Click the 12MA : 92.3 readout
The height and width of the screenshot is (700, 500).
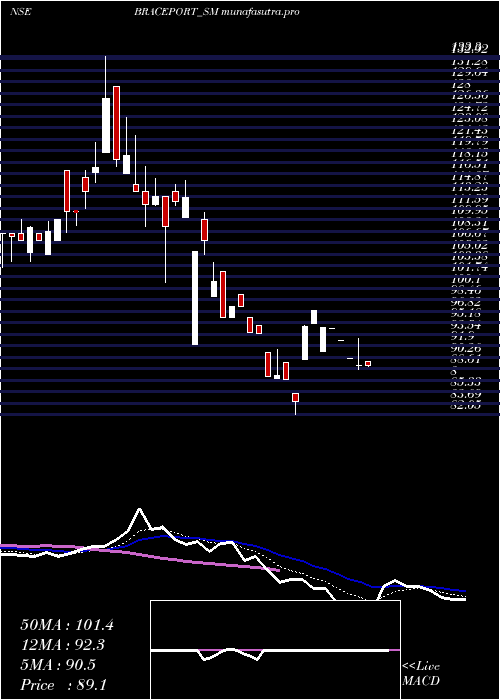[63, 645]
